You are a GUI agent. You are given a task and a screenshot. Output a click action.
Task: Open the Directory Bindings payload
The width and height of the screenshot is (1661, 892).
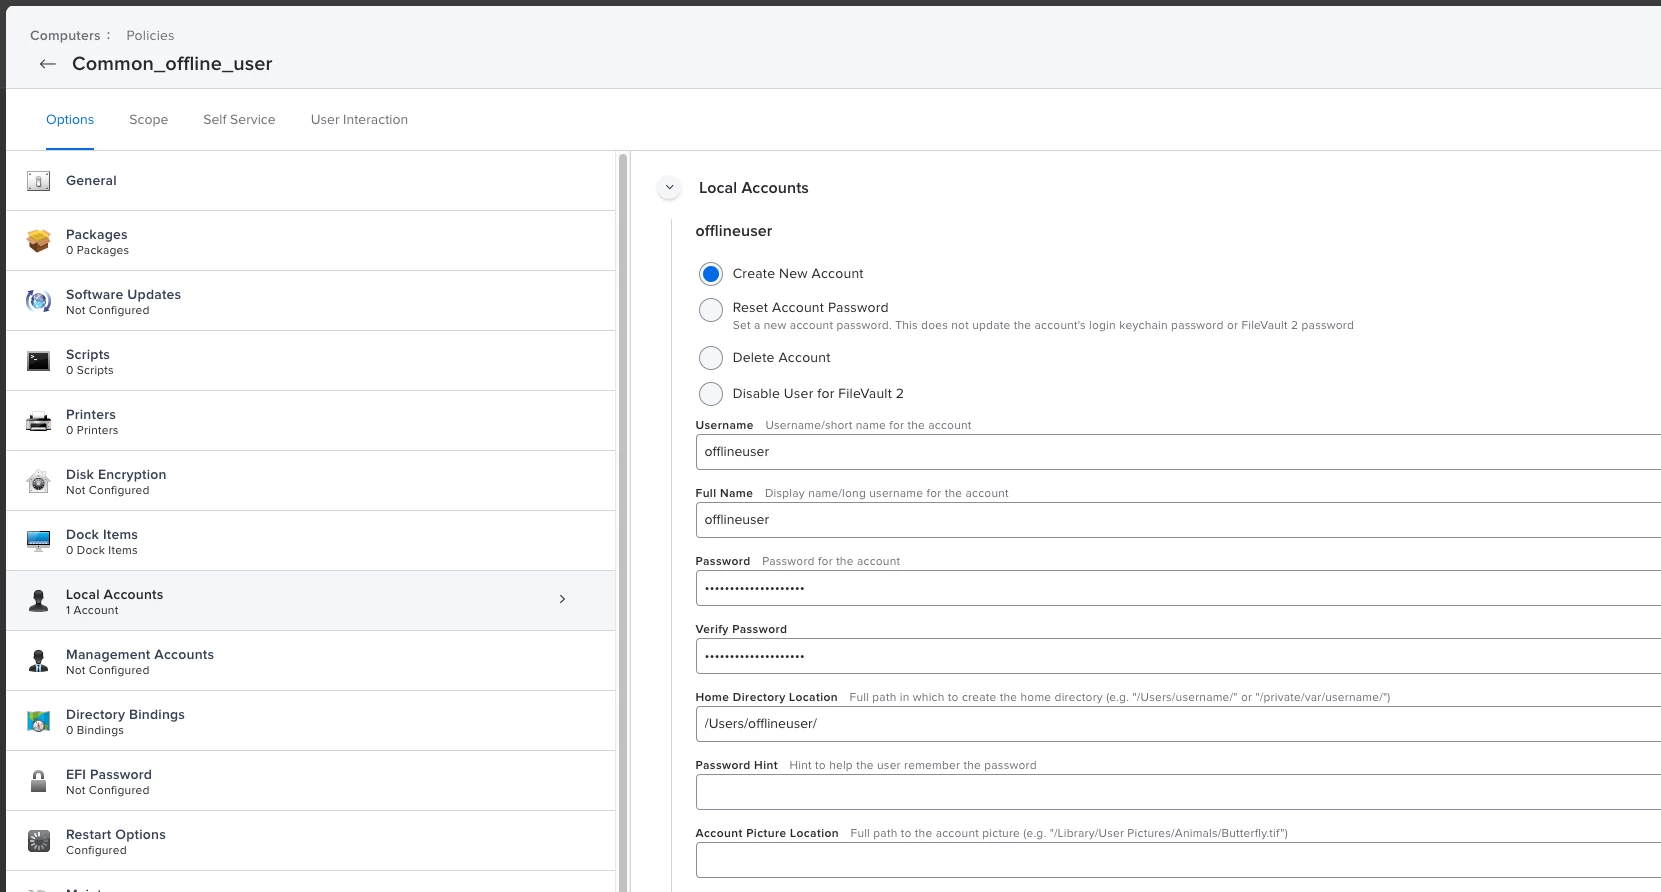(x=310, y=721)
